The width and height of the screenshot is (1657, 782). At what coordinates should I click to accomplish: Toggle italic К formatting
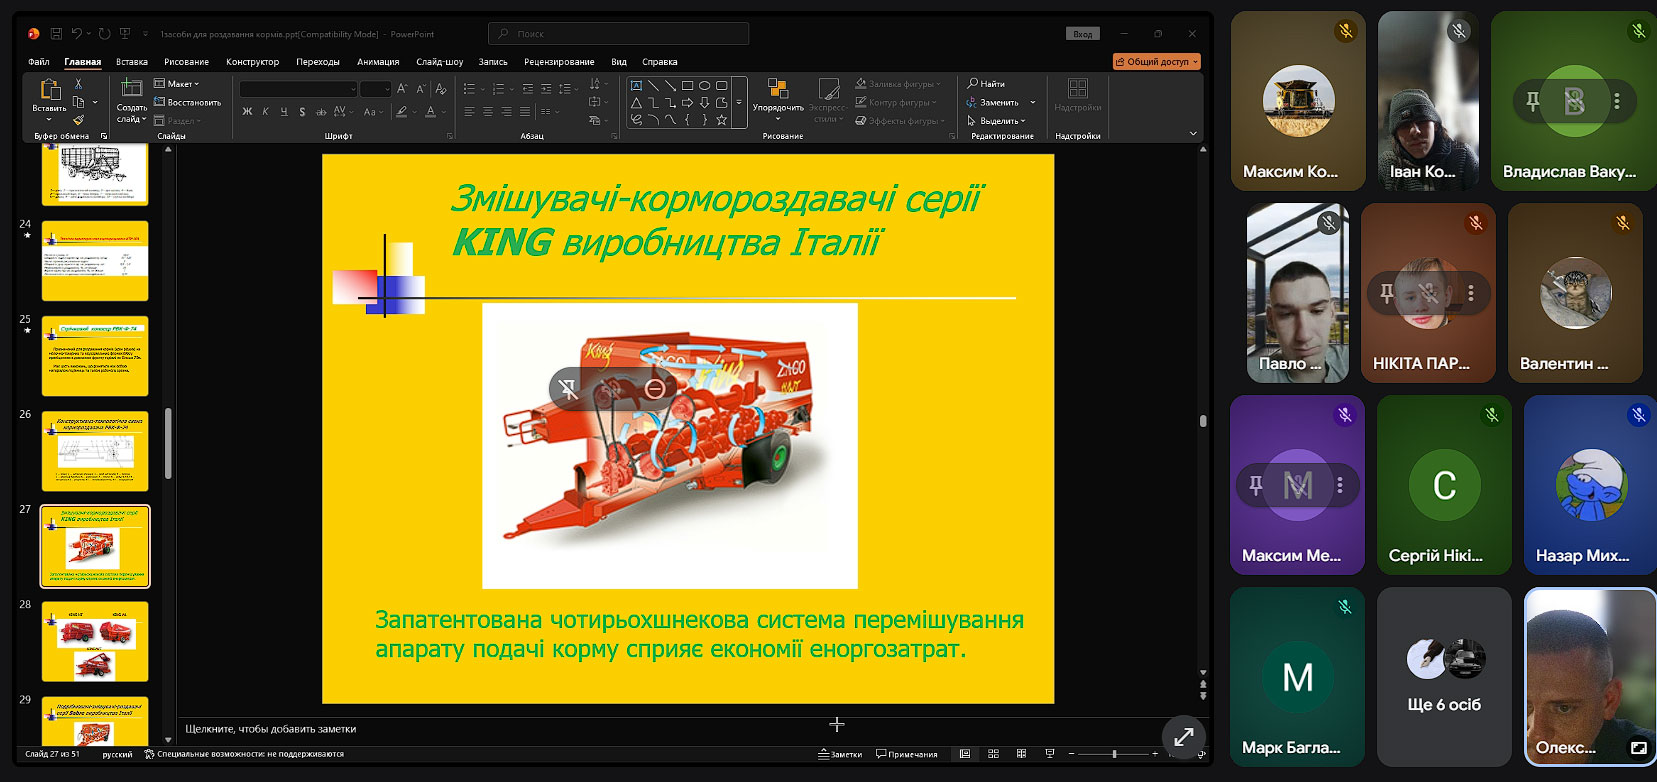click(x=265, y=112)
